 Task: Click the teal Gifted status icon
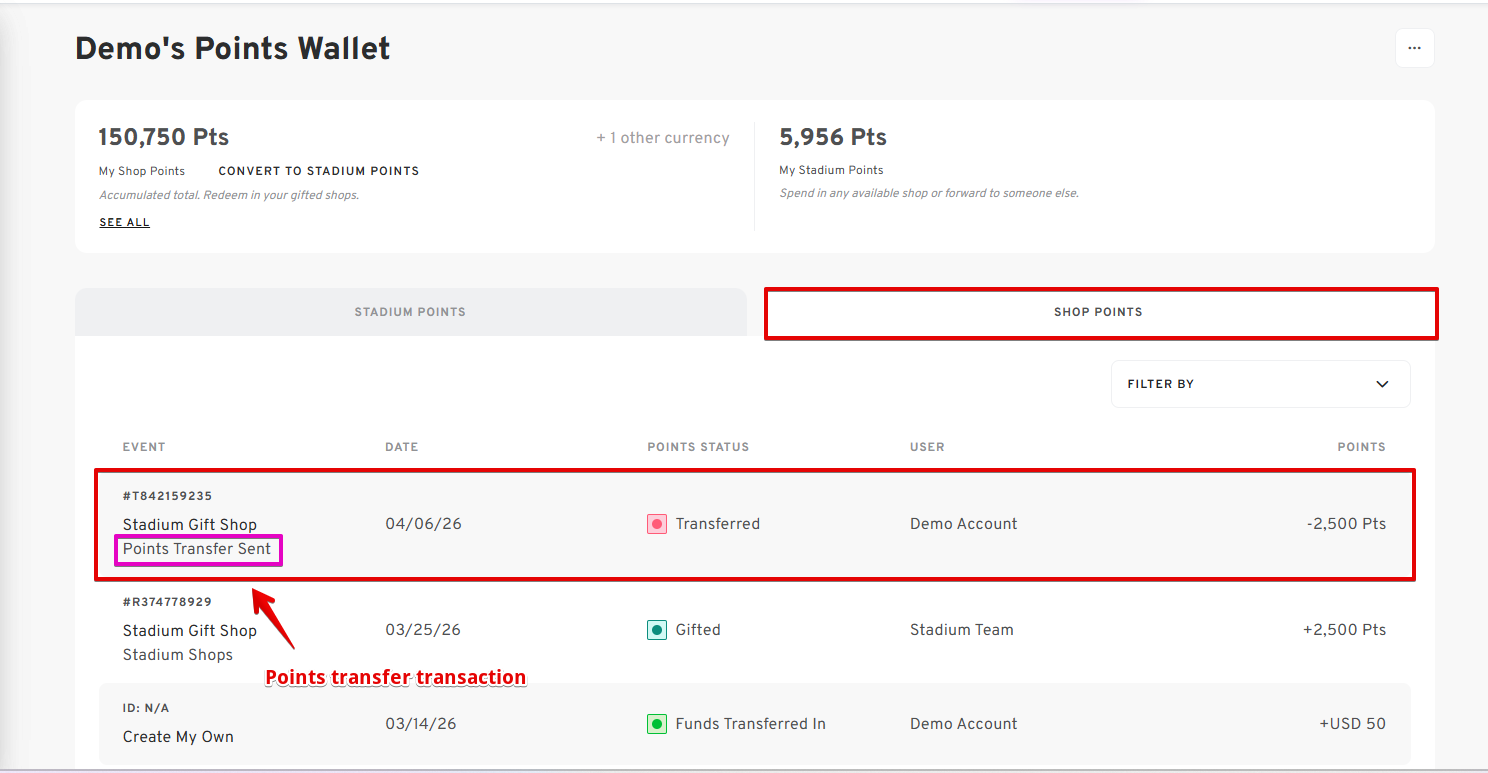point(657,630)
